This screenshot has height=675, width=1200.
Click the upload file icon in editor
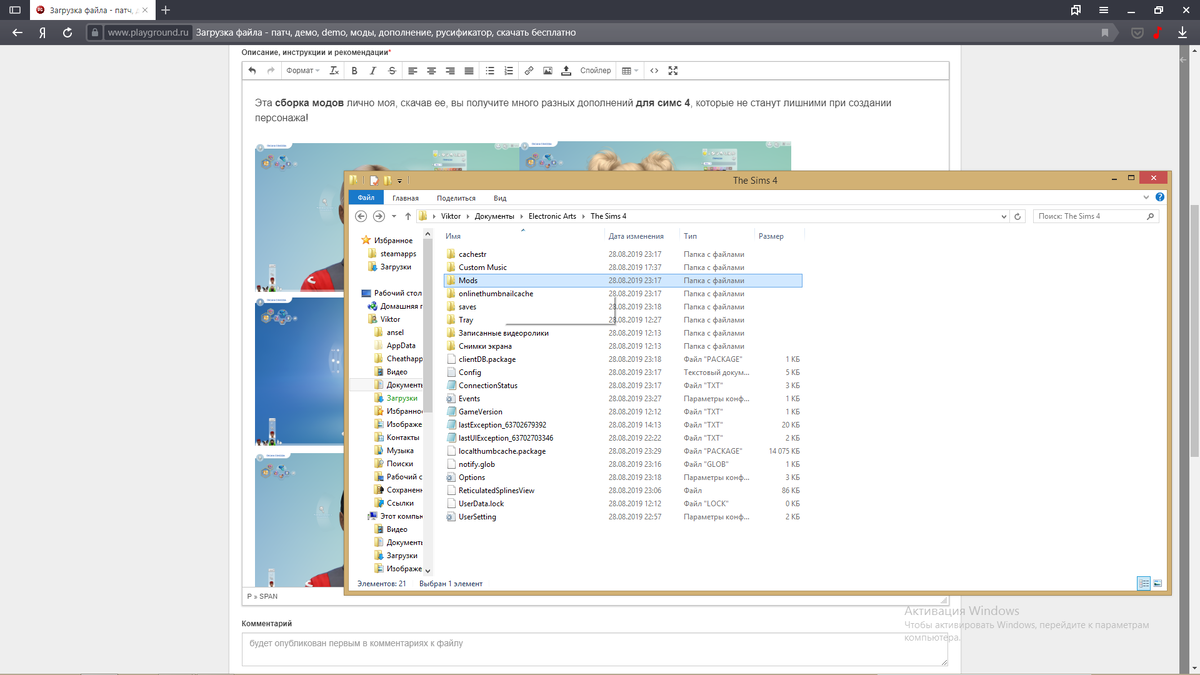click(566, 71)
